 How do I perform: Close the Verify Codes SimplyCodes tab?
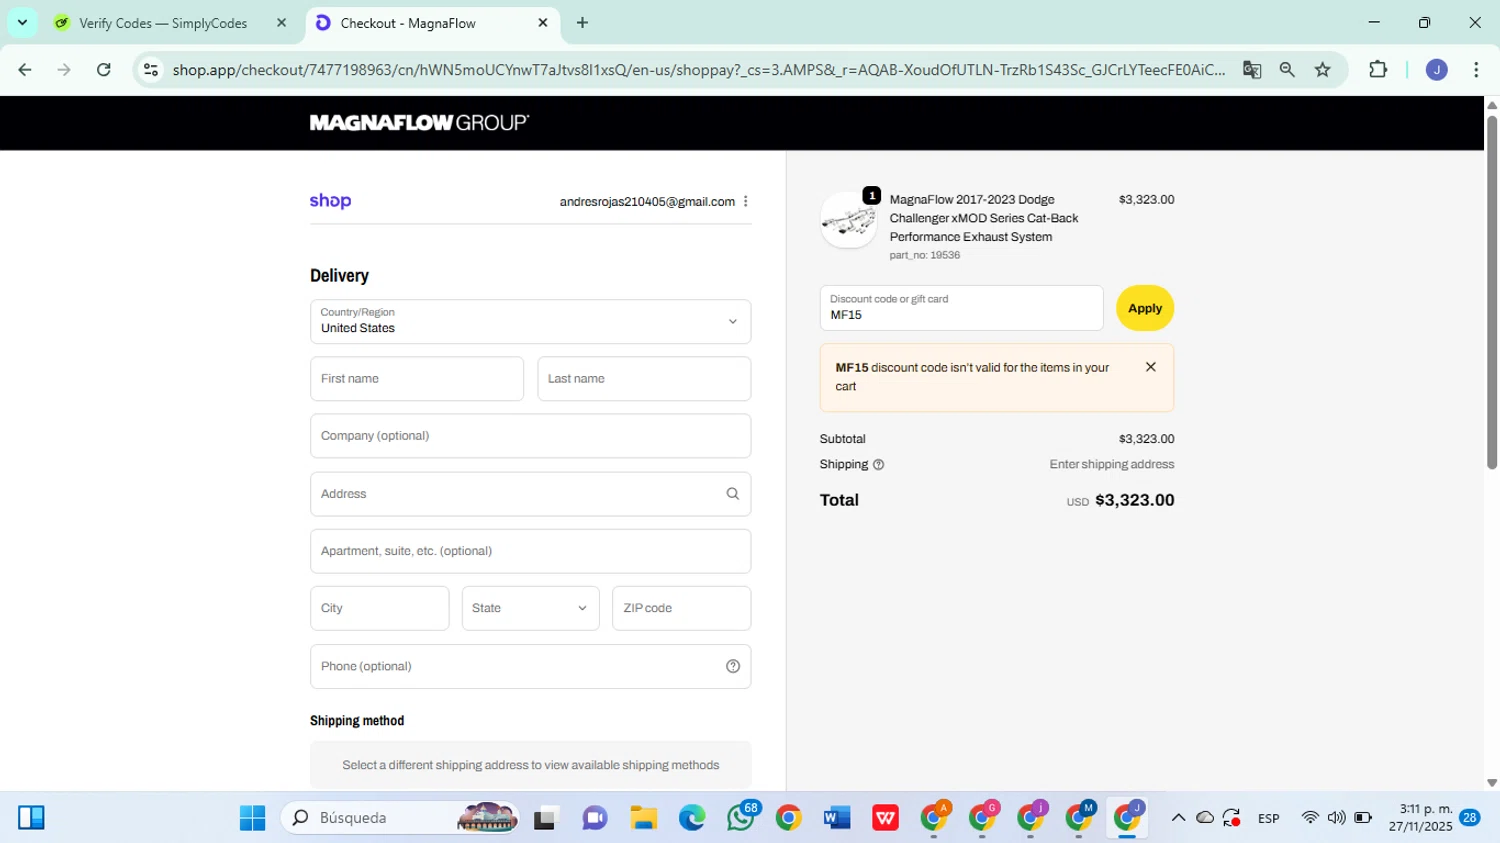tap(281, 22)
